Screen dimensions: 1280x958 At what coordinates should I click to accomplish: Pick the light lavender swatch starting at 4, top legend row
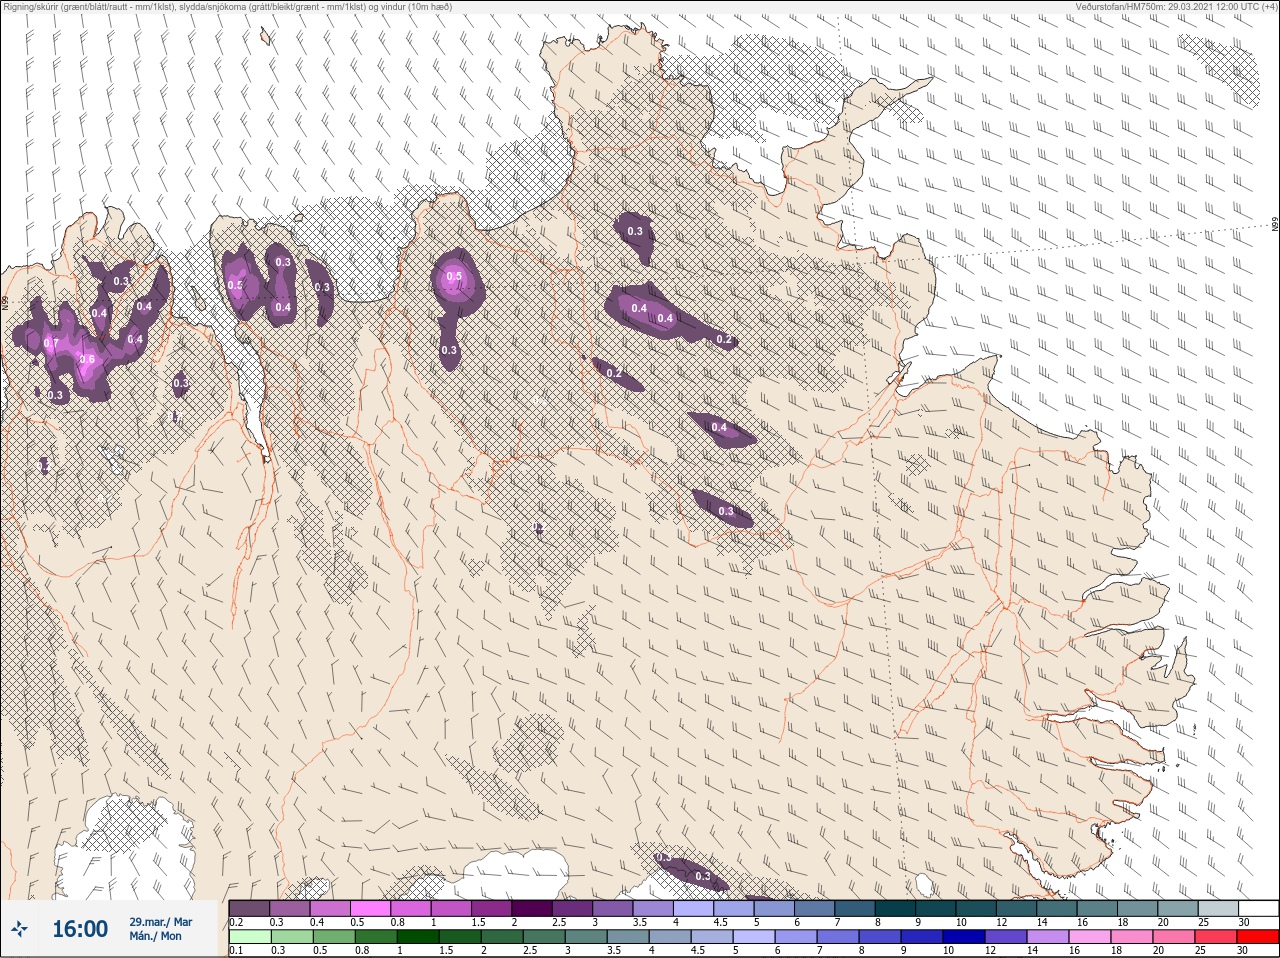coord(695,908)
